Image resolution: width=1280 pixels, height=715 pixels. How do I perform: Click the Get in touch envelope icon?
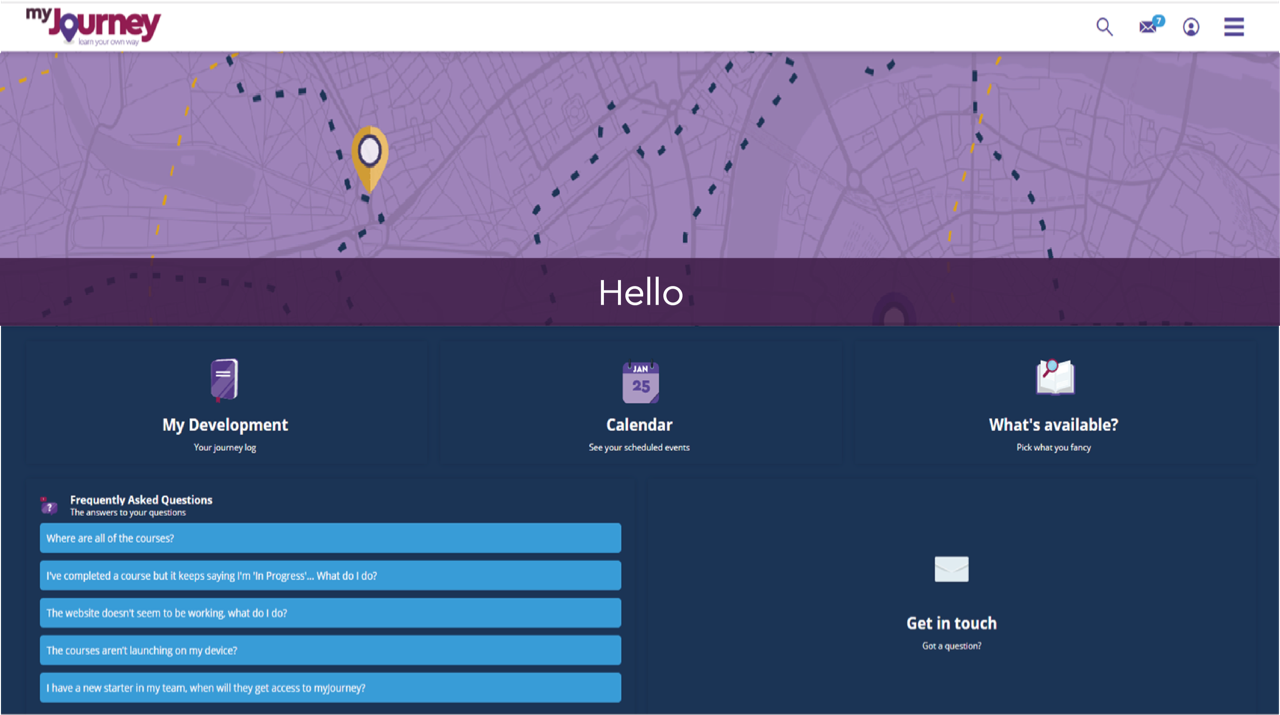951,569
